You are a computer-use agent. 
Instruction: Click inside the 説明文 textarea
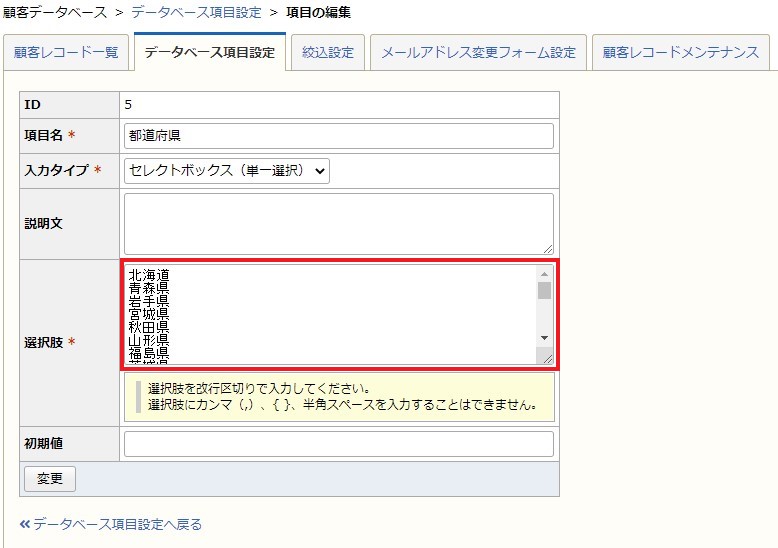pos(339,224)
